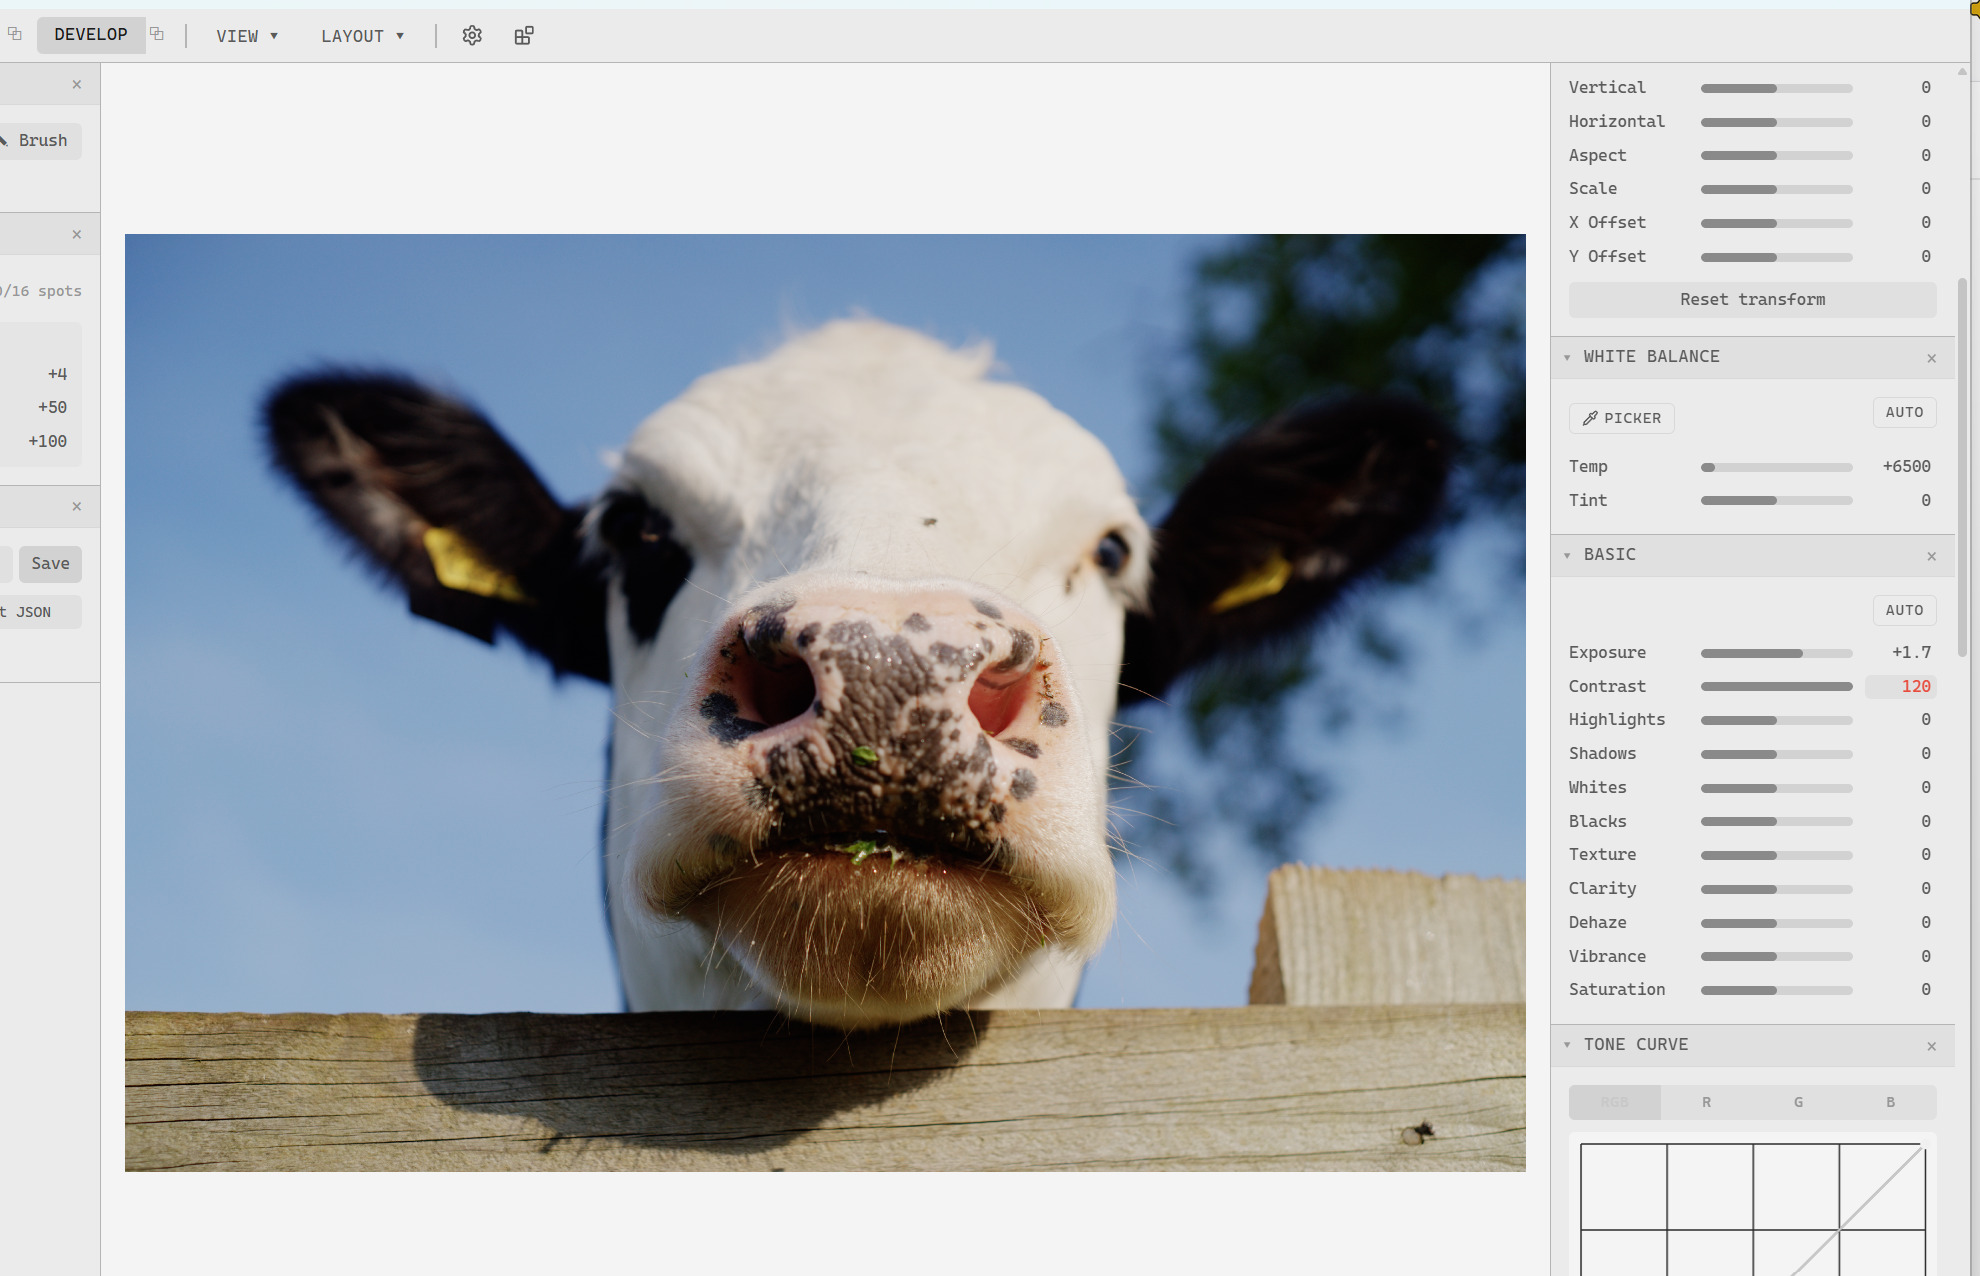Close the TONE CURVE panel
Screen dimensions: 1980x1276
click(1931, 1046)
